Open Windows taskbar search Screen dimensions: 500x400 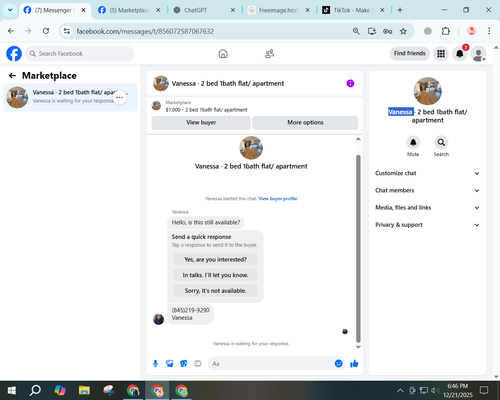tap(35, 390)
